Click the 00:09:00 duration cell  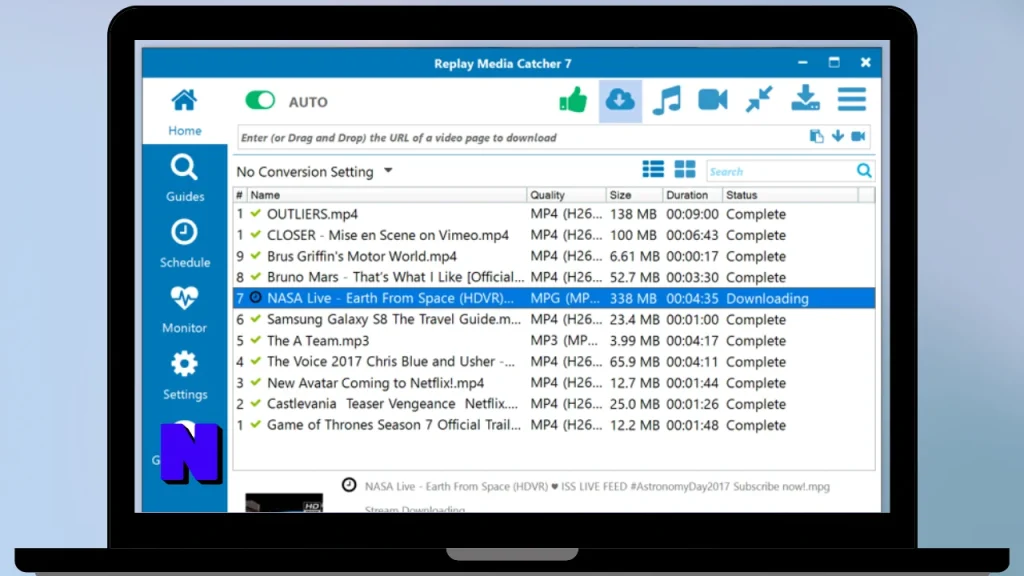[692, 214]
